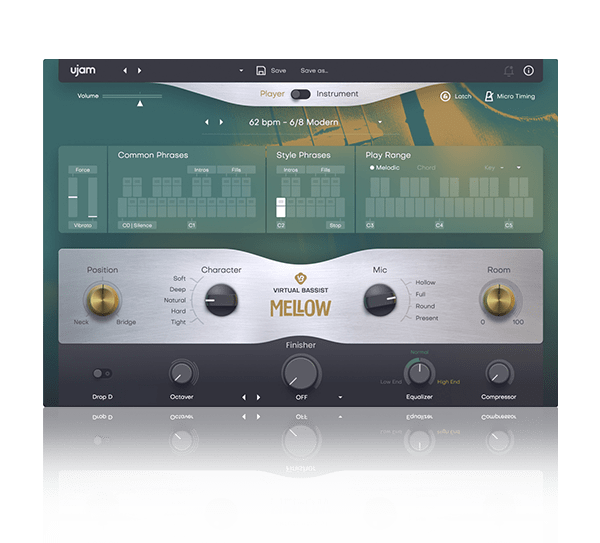600x543 pixels.
Task: Select Hard character option
Action: pos(178,311)
